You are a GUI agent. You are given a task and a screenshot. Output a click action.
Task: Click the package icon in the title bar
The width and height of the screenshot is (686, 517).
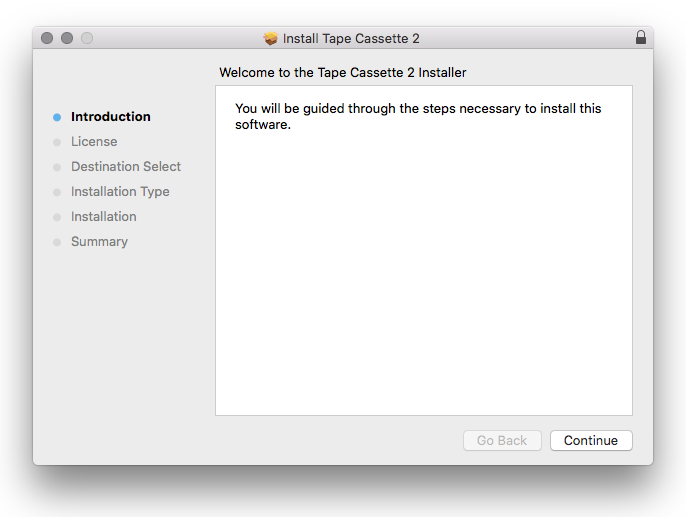click(x=270, y=38)
